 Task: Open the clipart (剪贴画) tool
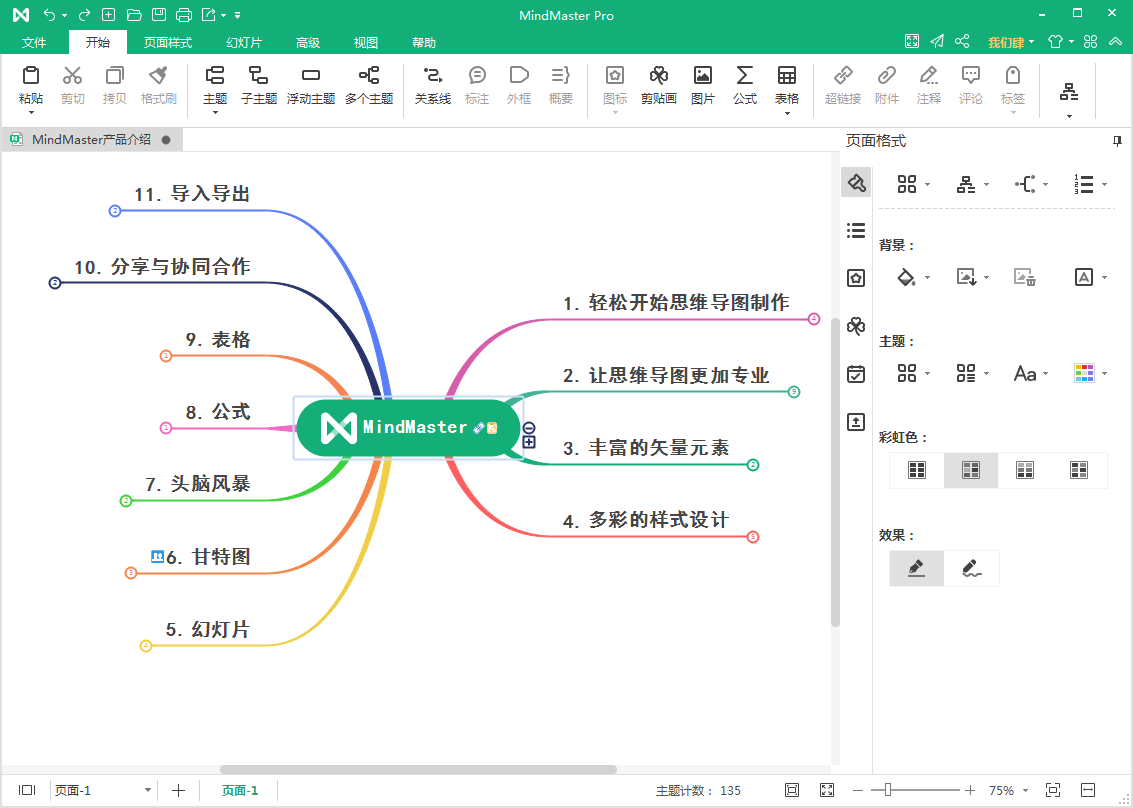point(658,85)
